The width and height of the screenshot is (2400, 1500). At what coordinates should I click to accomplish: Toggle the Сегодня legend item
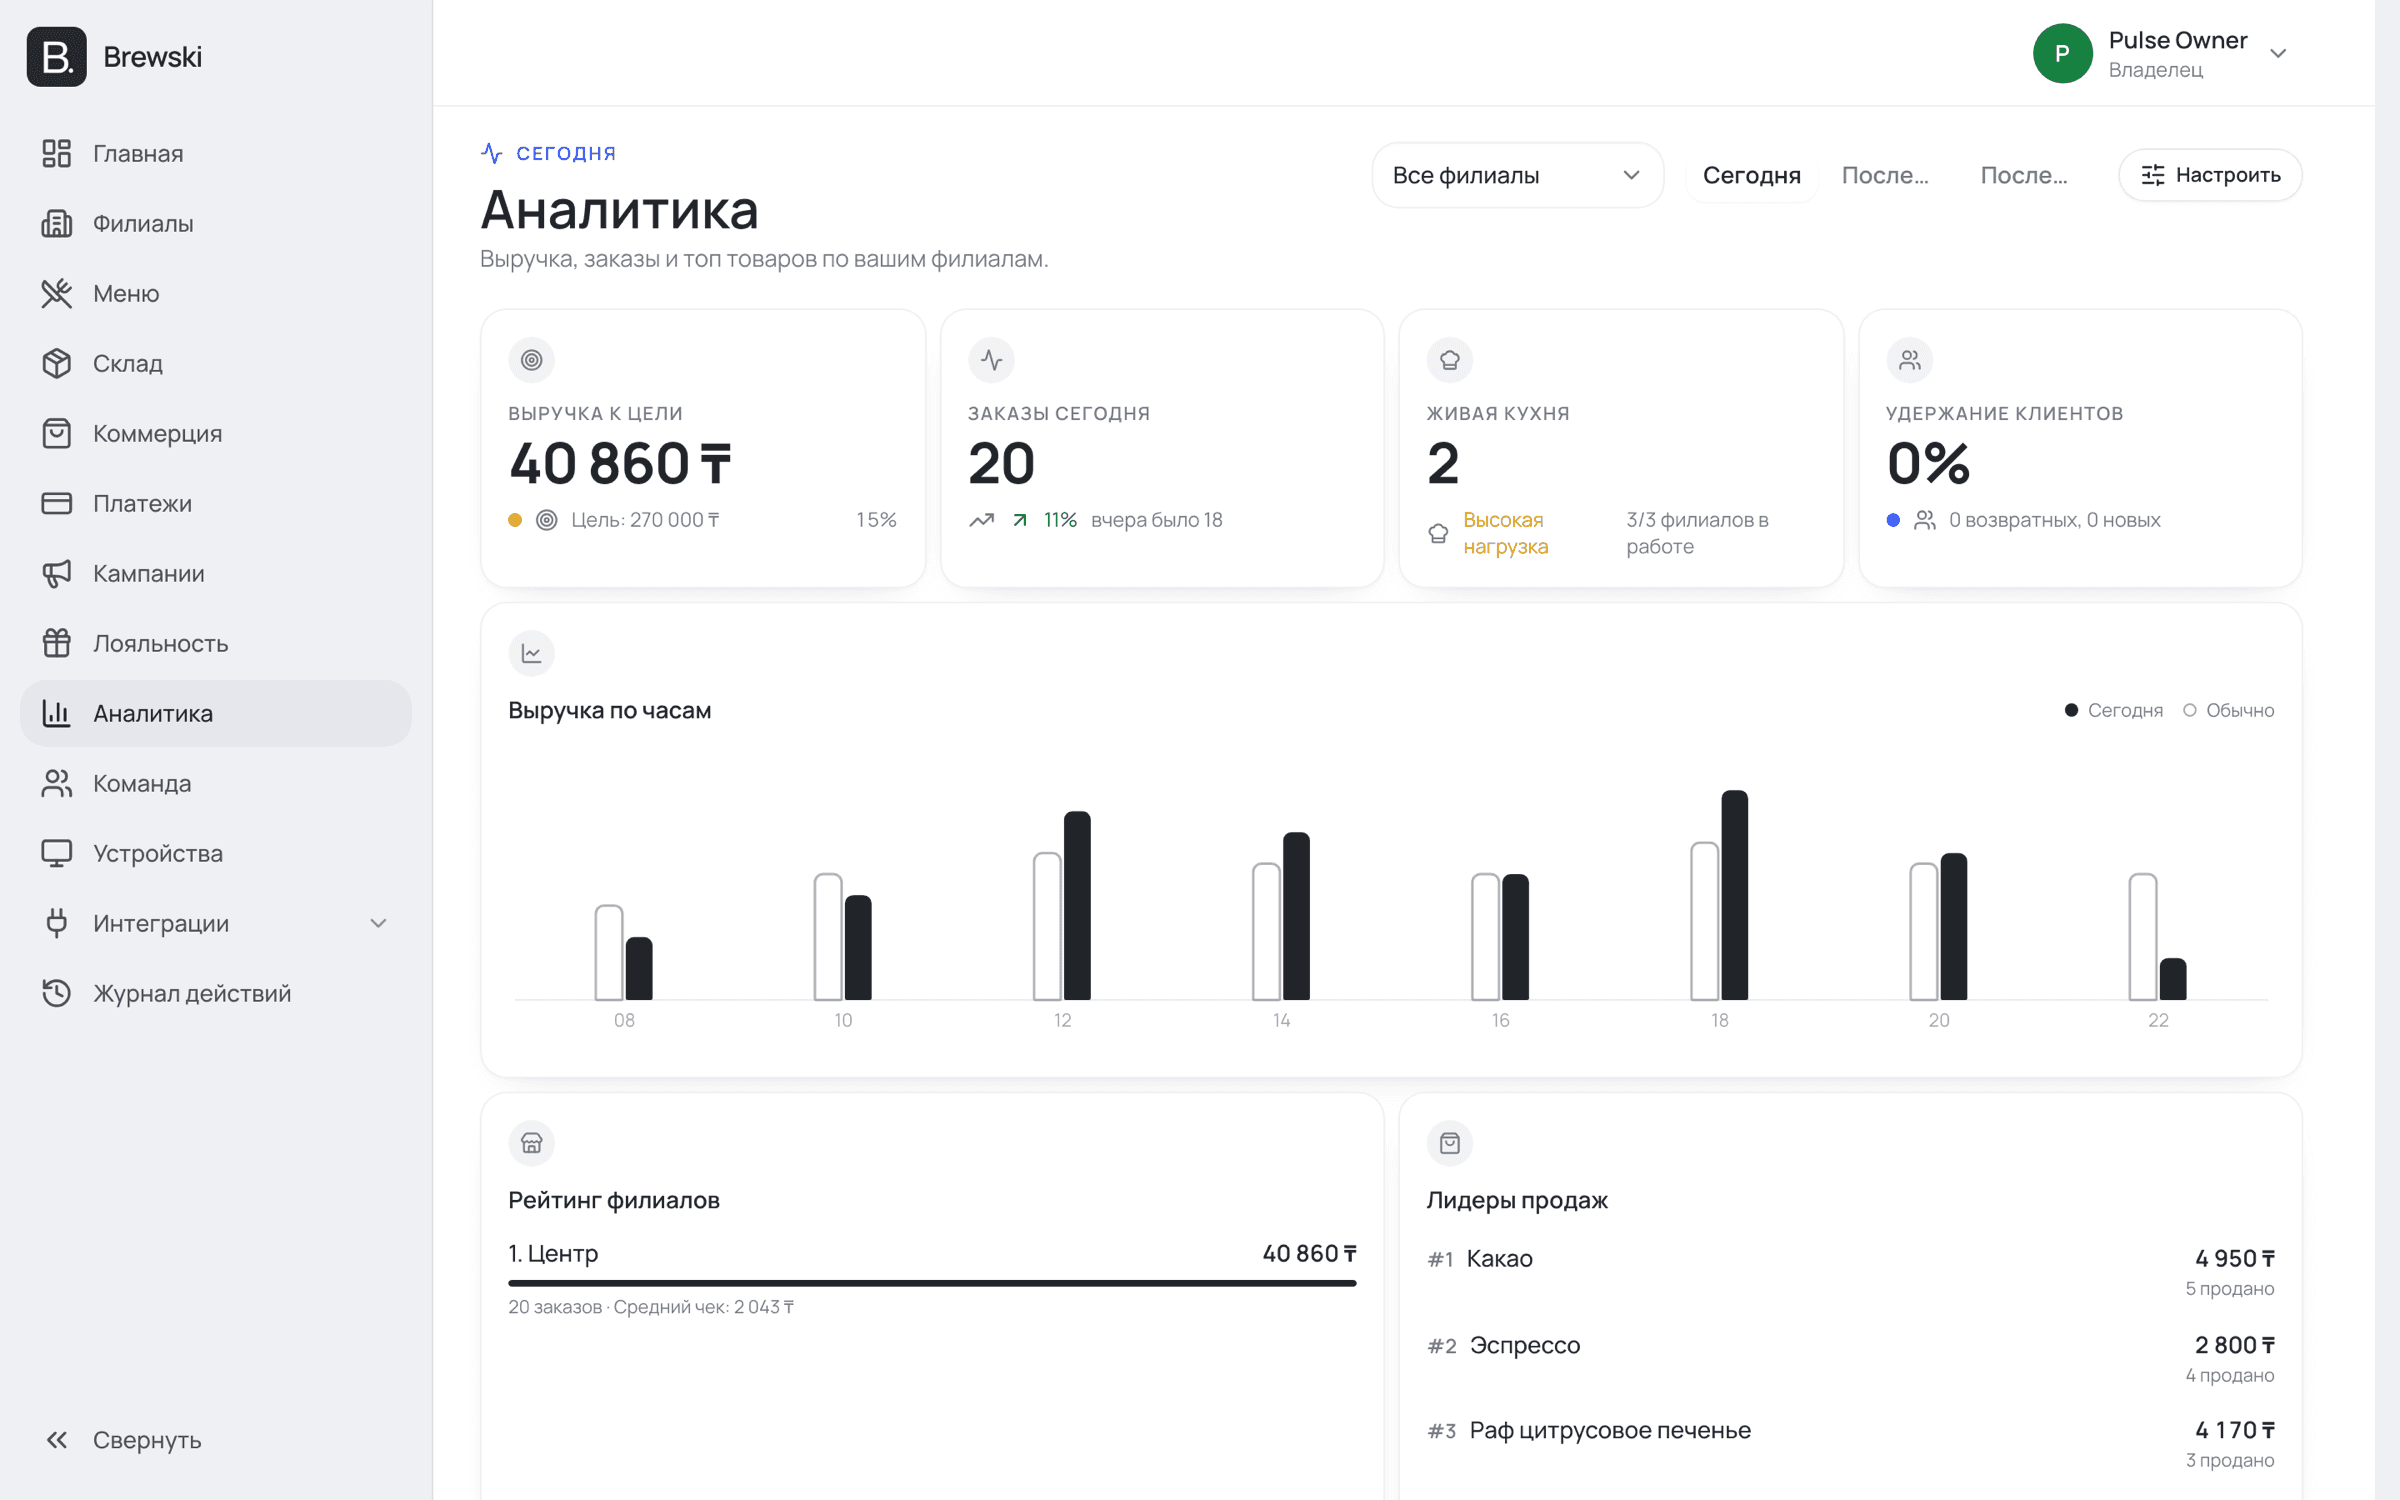tap(2114, 710)
